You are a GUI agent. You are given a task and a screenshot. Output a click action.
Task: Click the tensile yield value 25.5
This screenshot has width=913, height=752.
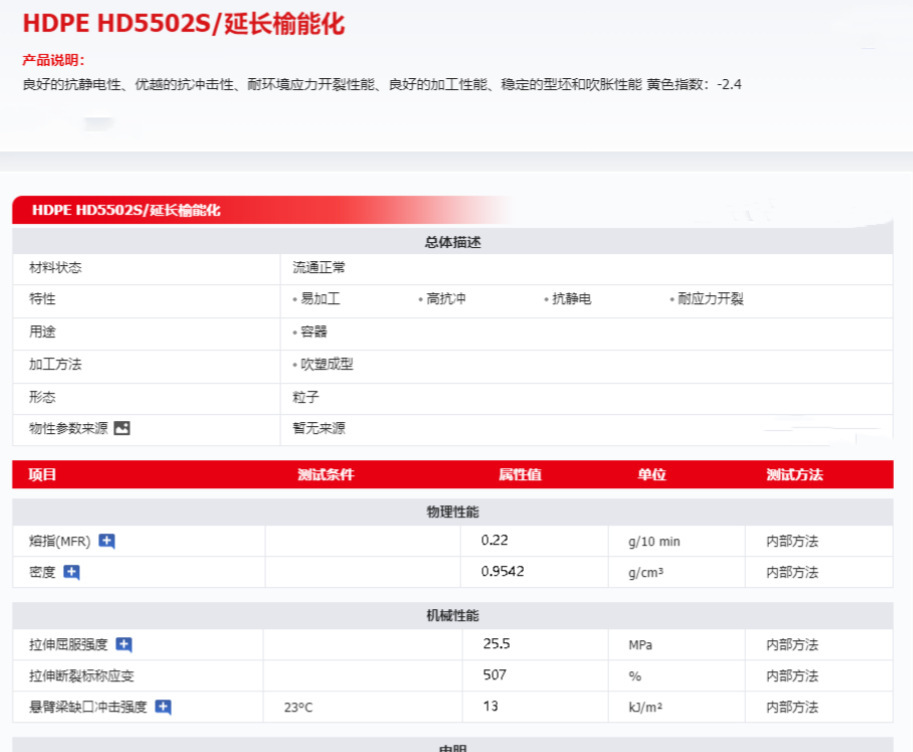[x=496, y=644]
